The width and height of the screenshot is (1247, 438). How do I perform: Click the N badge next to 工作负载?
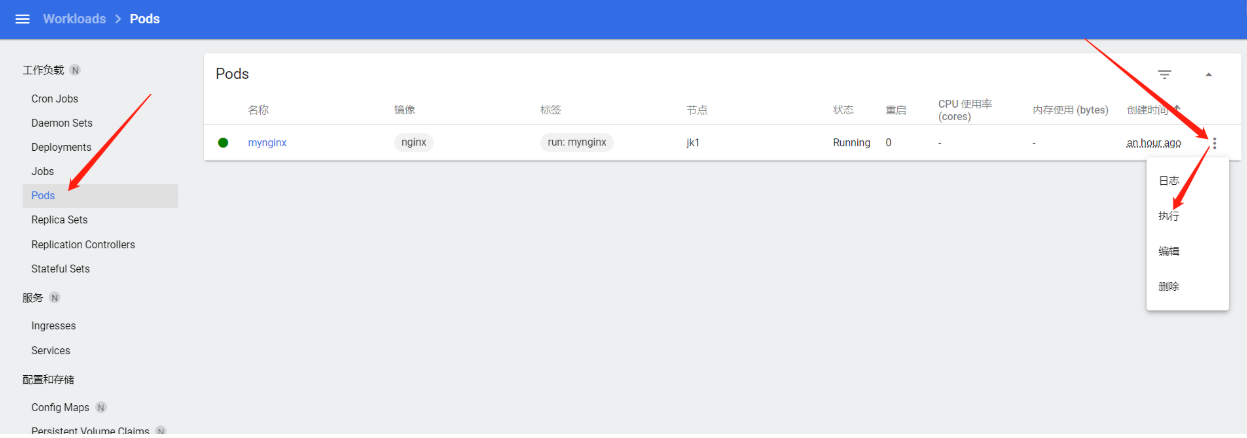75,70
